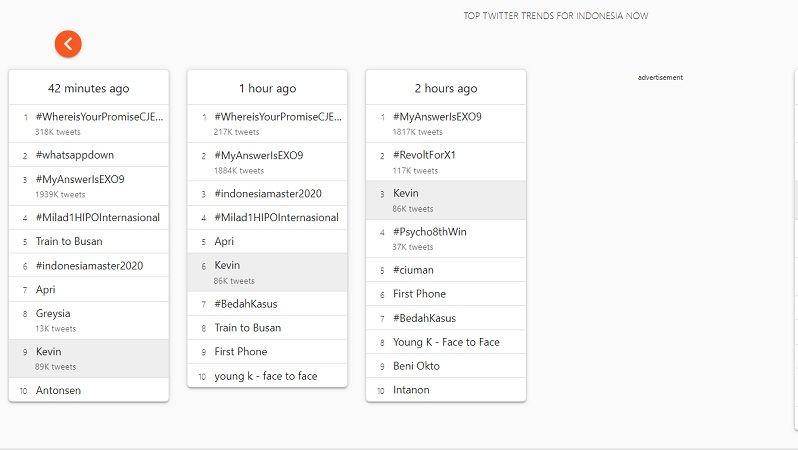The height and width of the screenshot is (450, 798).
Task: Open #Psycho8thWin trend
Action: pyautogui.click(x=446, y=239)
